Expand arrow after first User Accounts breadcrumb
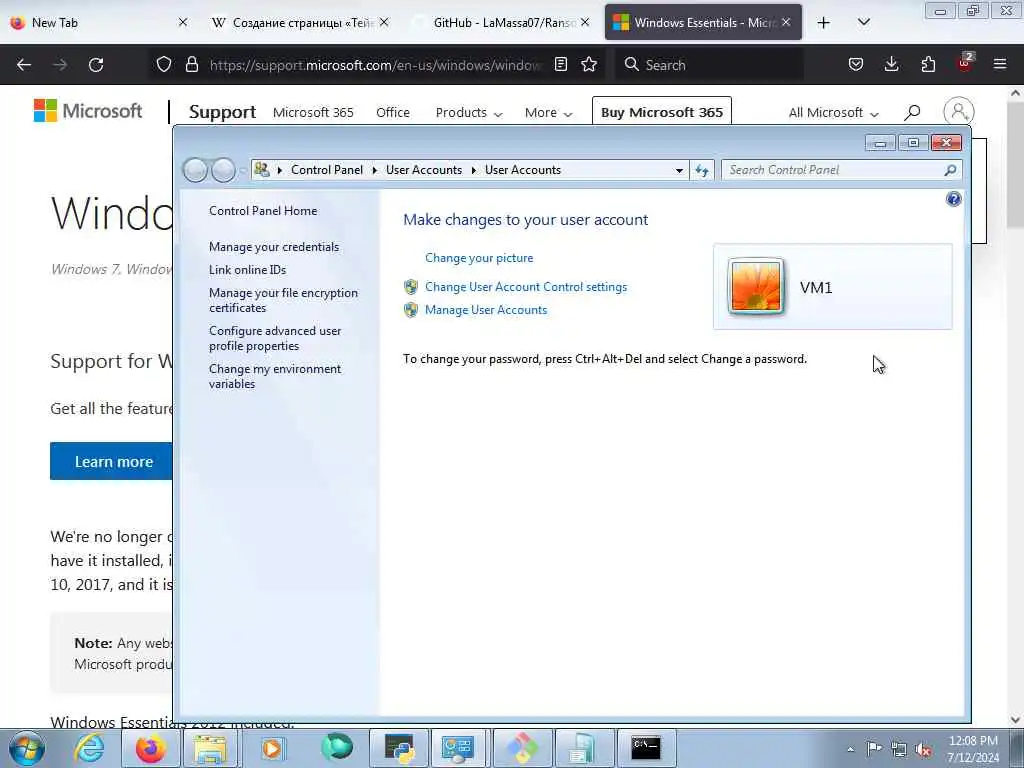 [474, 170]
